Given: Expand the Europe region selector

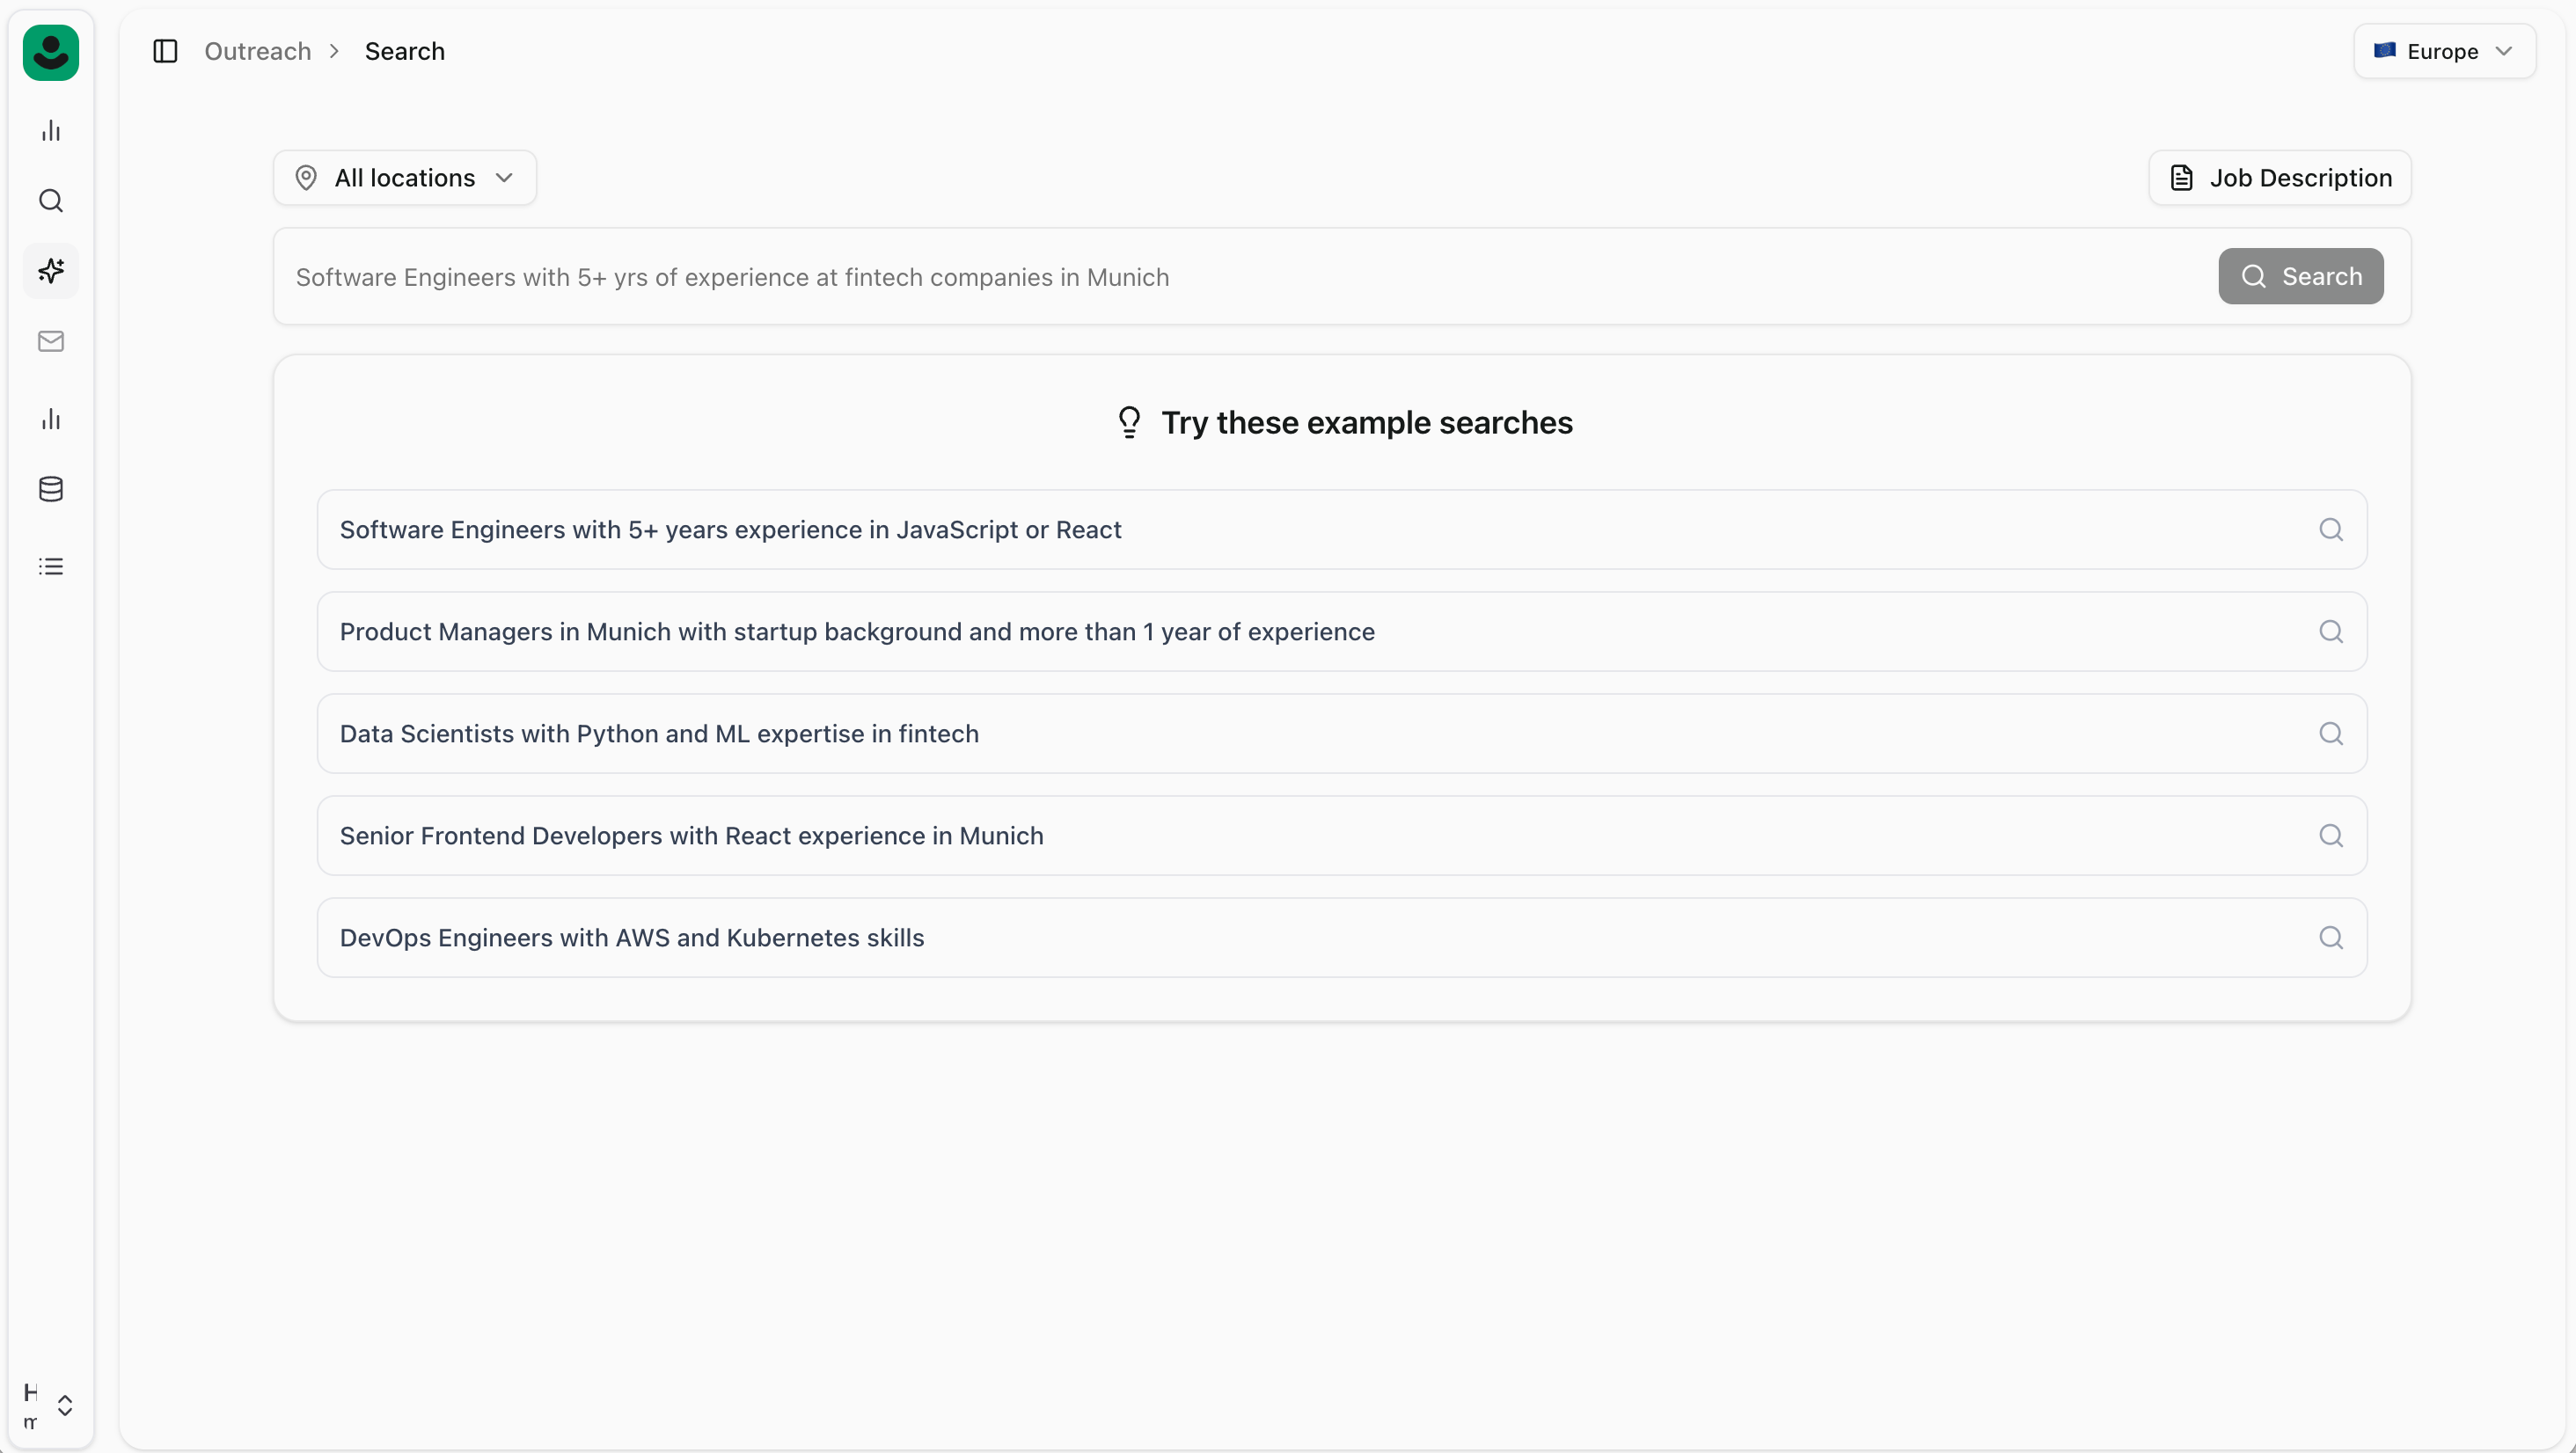Looking at the screenshot, I should click(2443, 51).
